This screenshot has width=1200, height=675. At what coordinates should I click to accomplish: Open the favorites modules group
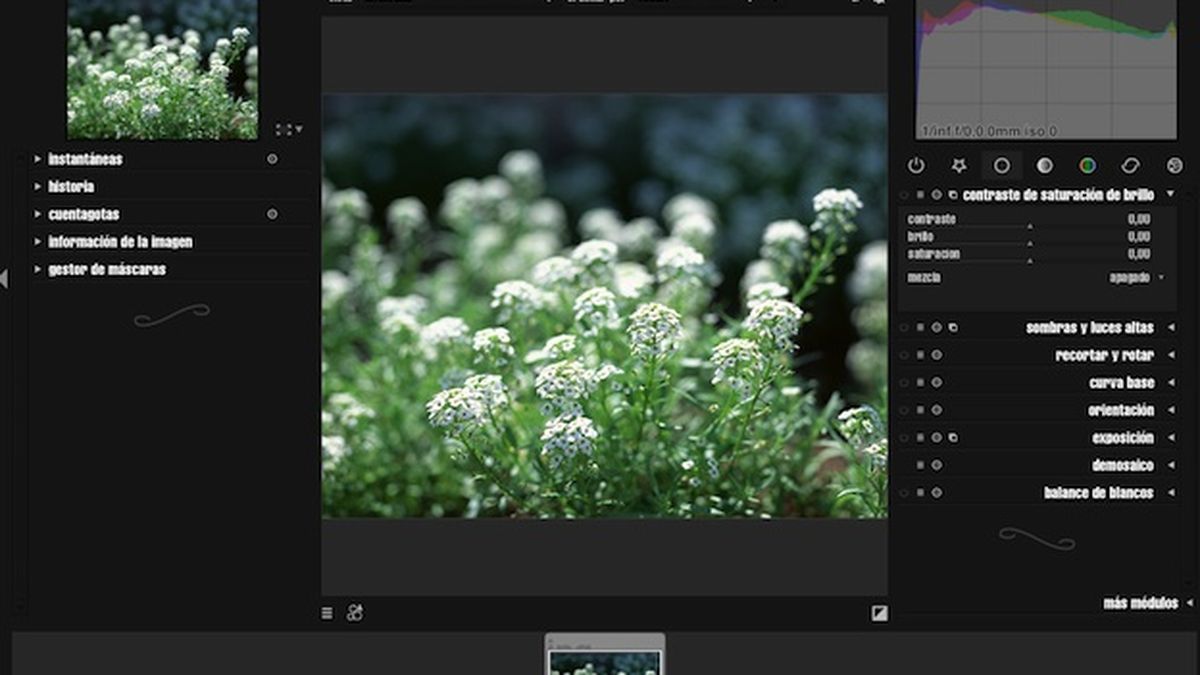(x=959, y=164)
